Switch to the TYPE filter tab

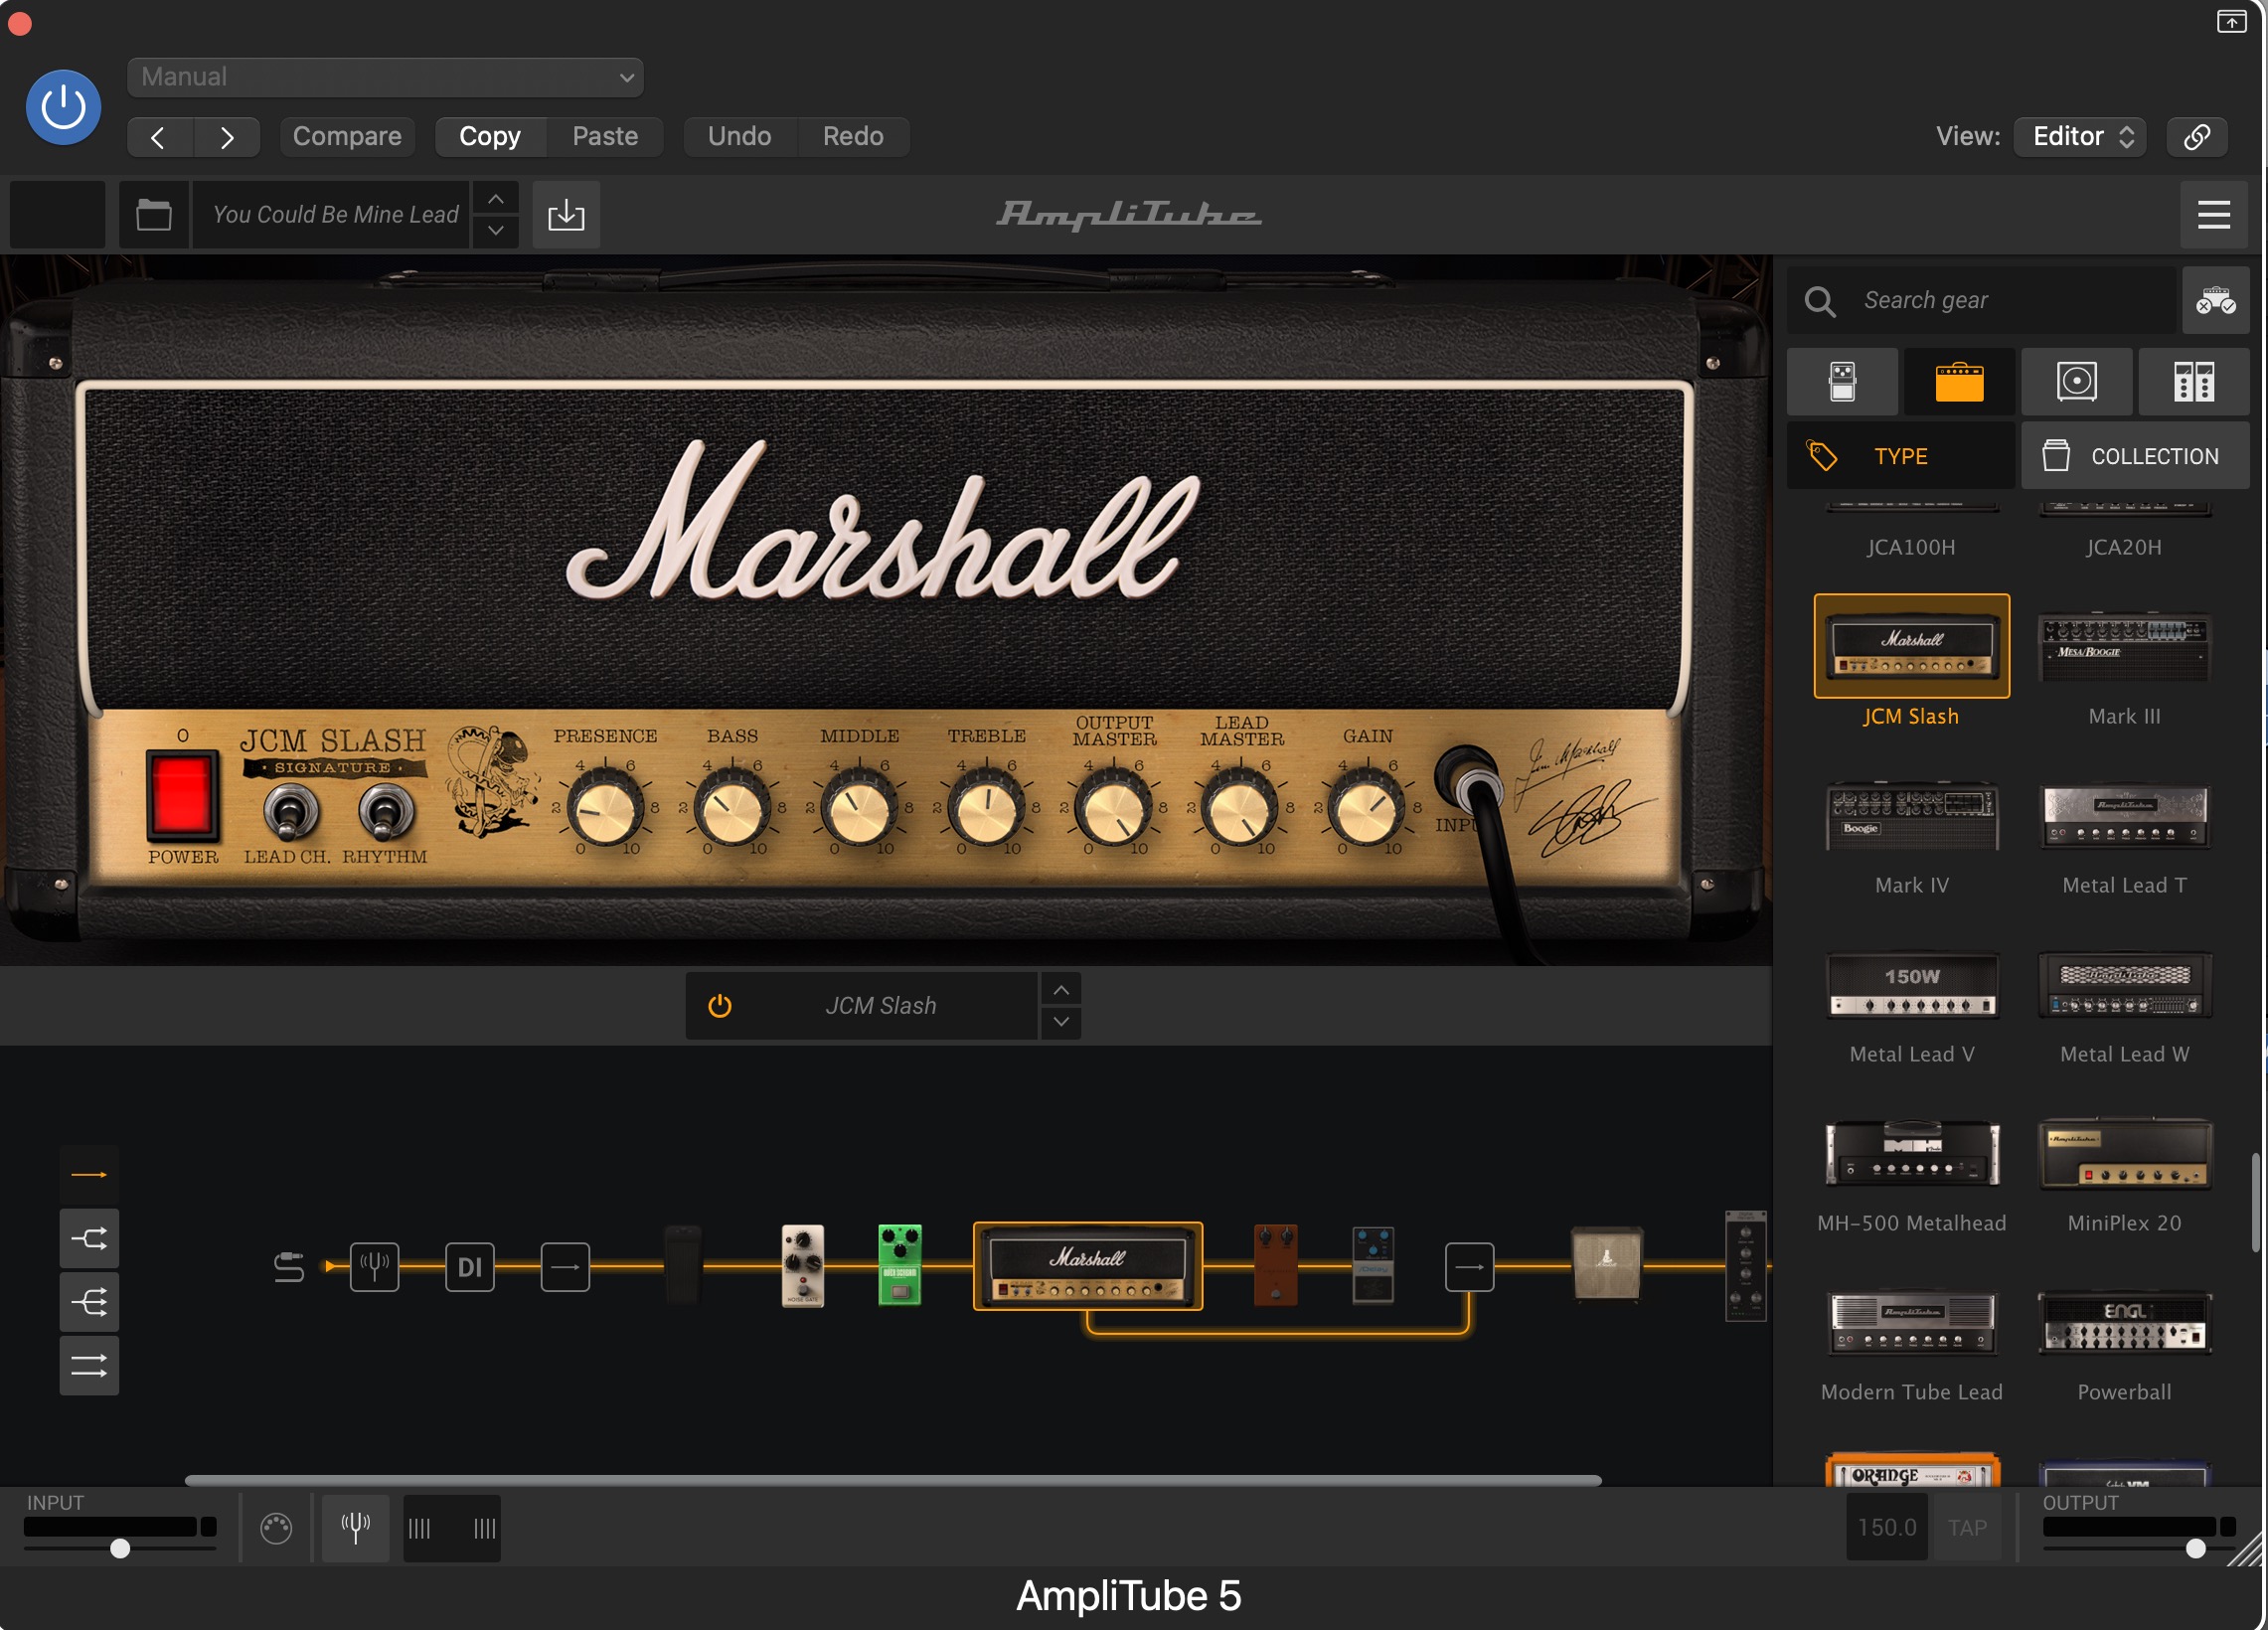(x=1901, y=456)
